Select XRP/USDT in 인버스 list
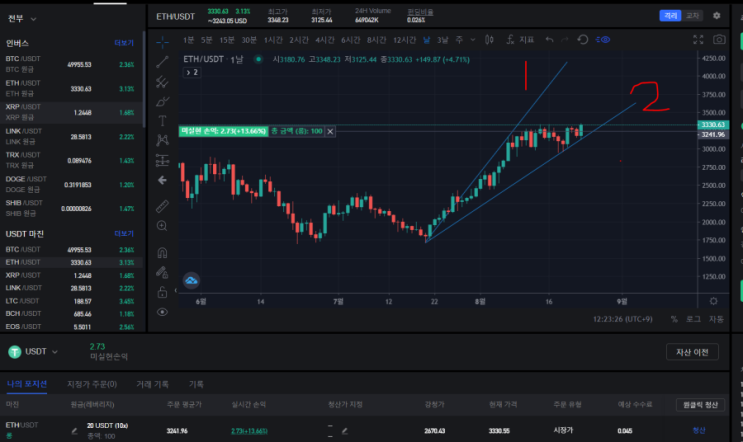 71,112
